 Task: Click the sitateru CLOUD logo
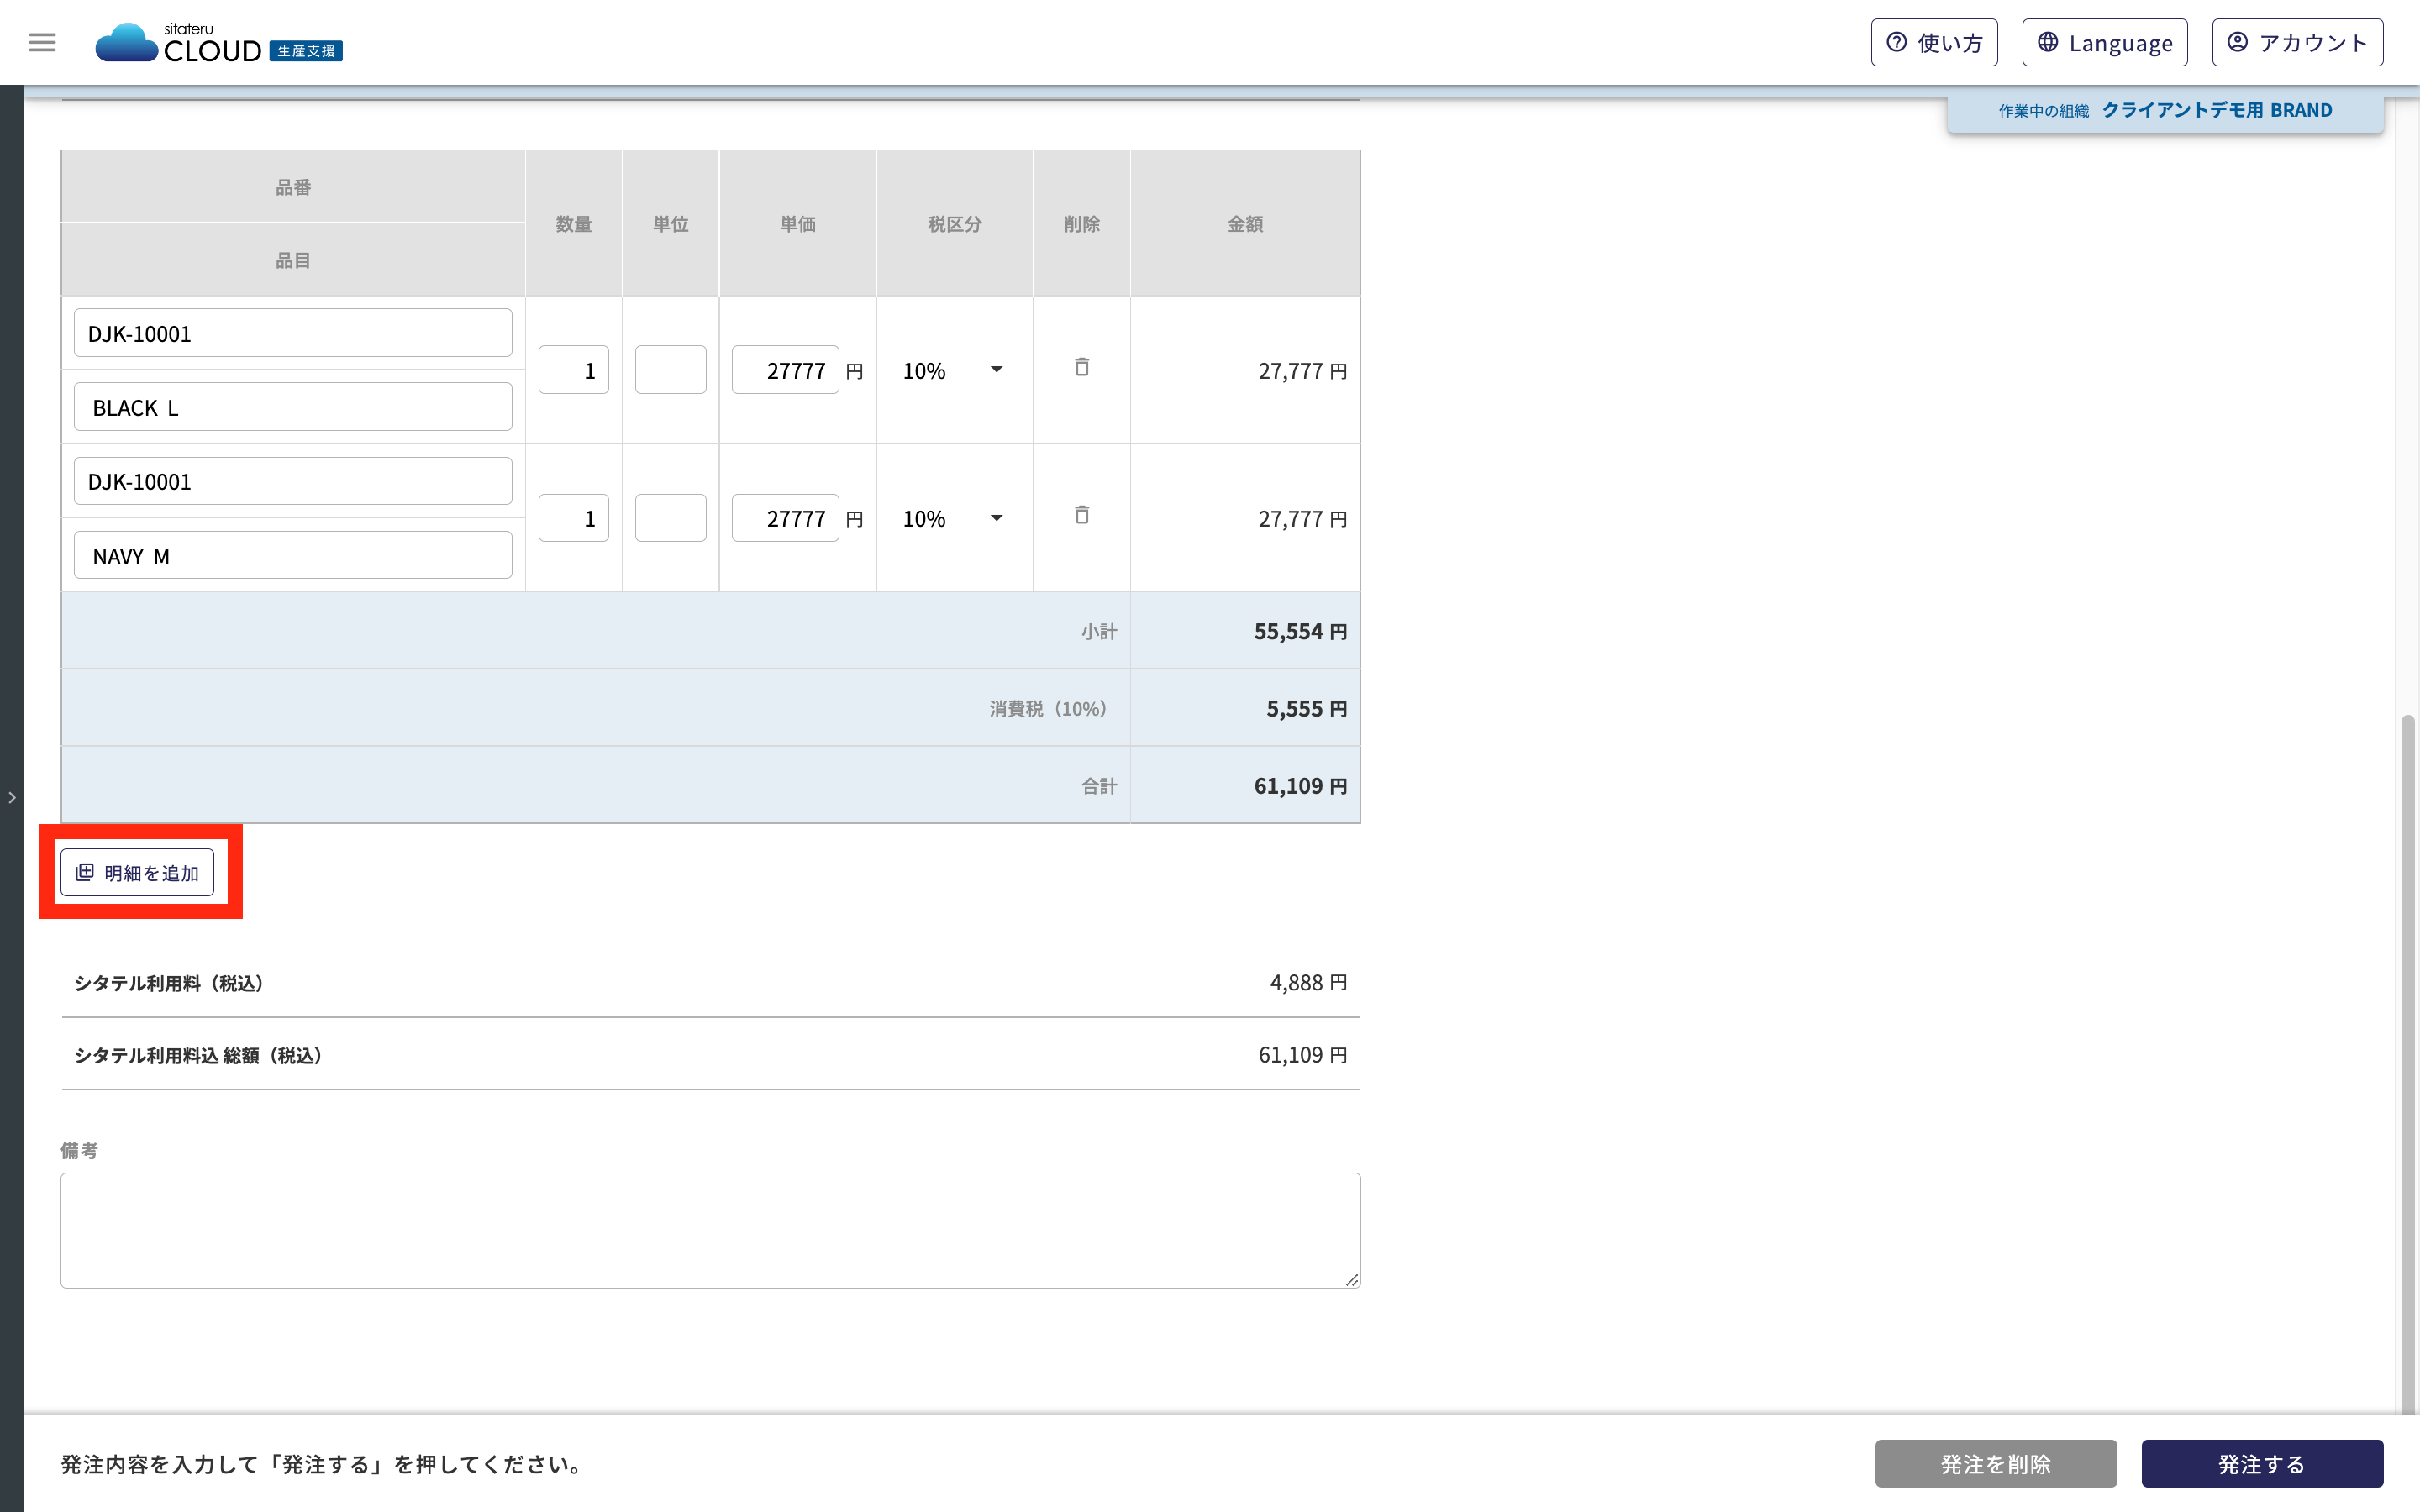(x=218, y=43)
